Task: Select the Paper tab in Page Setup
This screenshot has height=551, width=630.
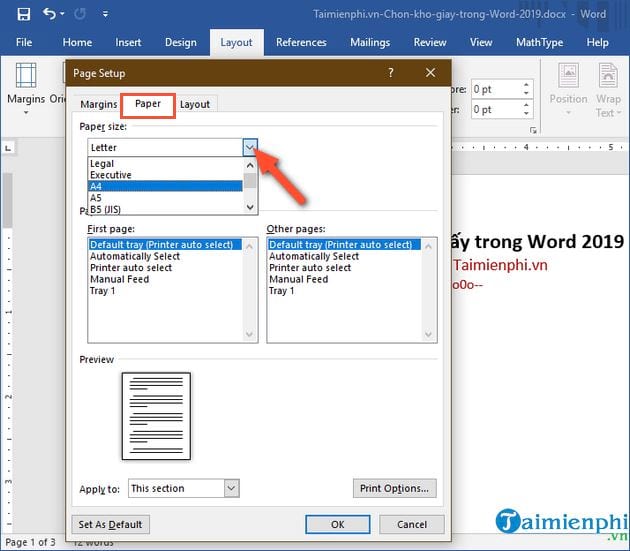Action: point(148,104)
